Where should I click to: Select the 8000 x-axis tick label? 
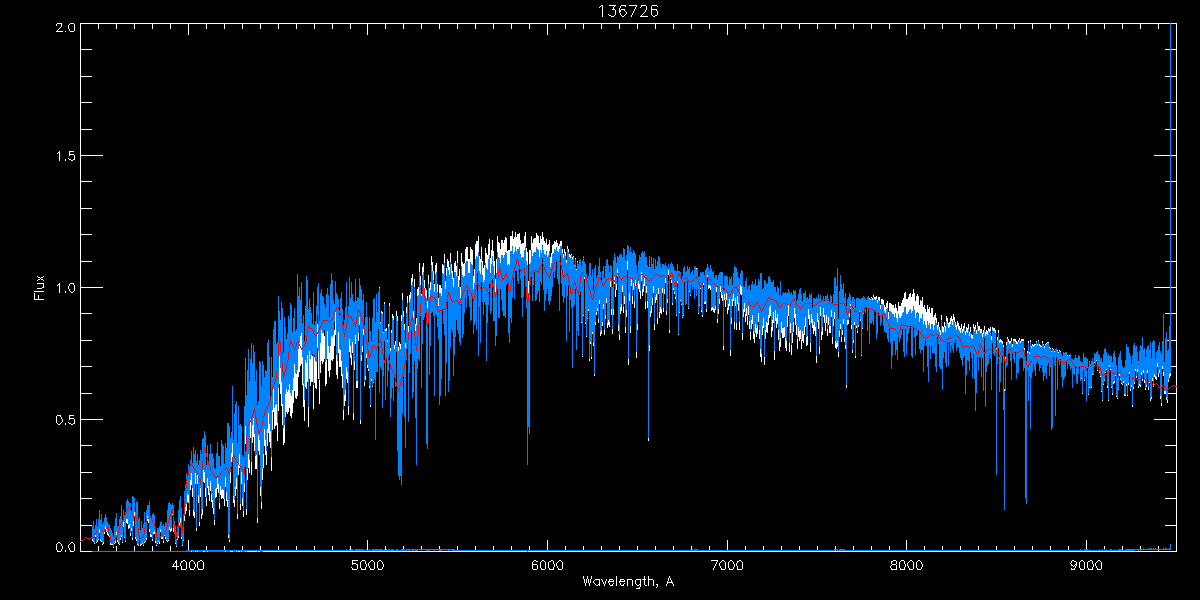click(907, 564)
